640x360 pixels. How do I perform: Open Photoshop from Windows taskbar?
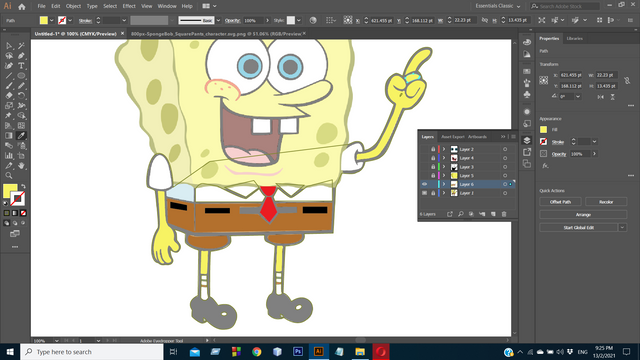pyautogui.click(x=298, y=352)
